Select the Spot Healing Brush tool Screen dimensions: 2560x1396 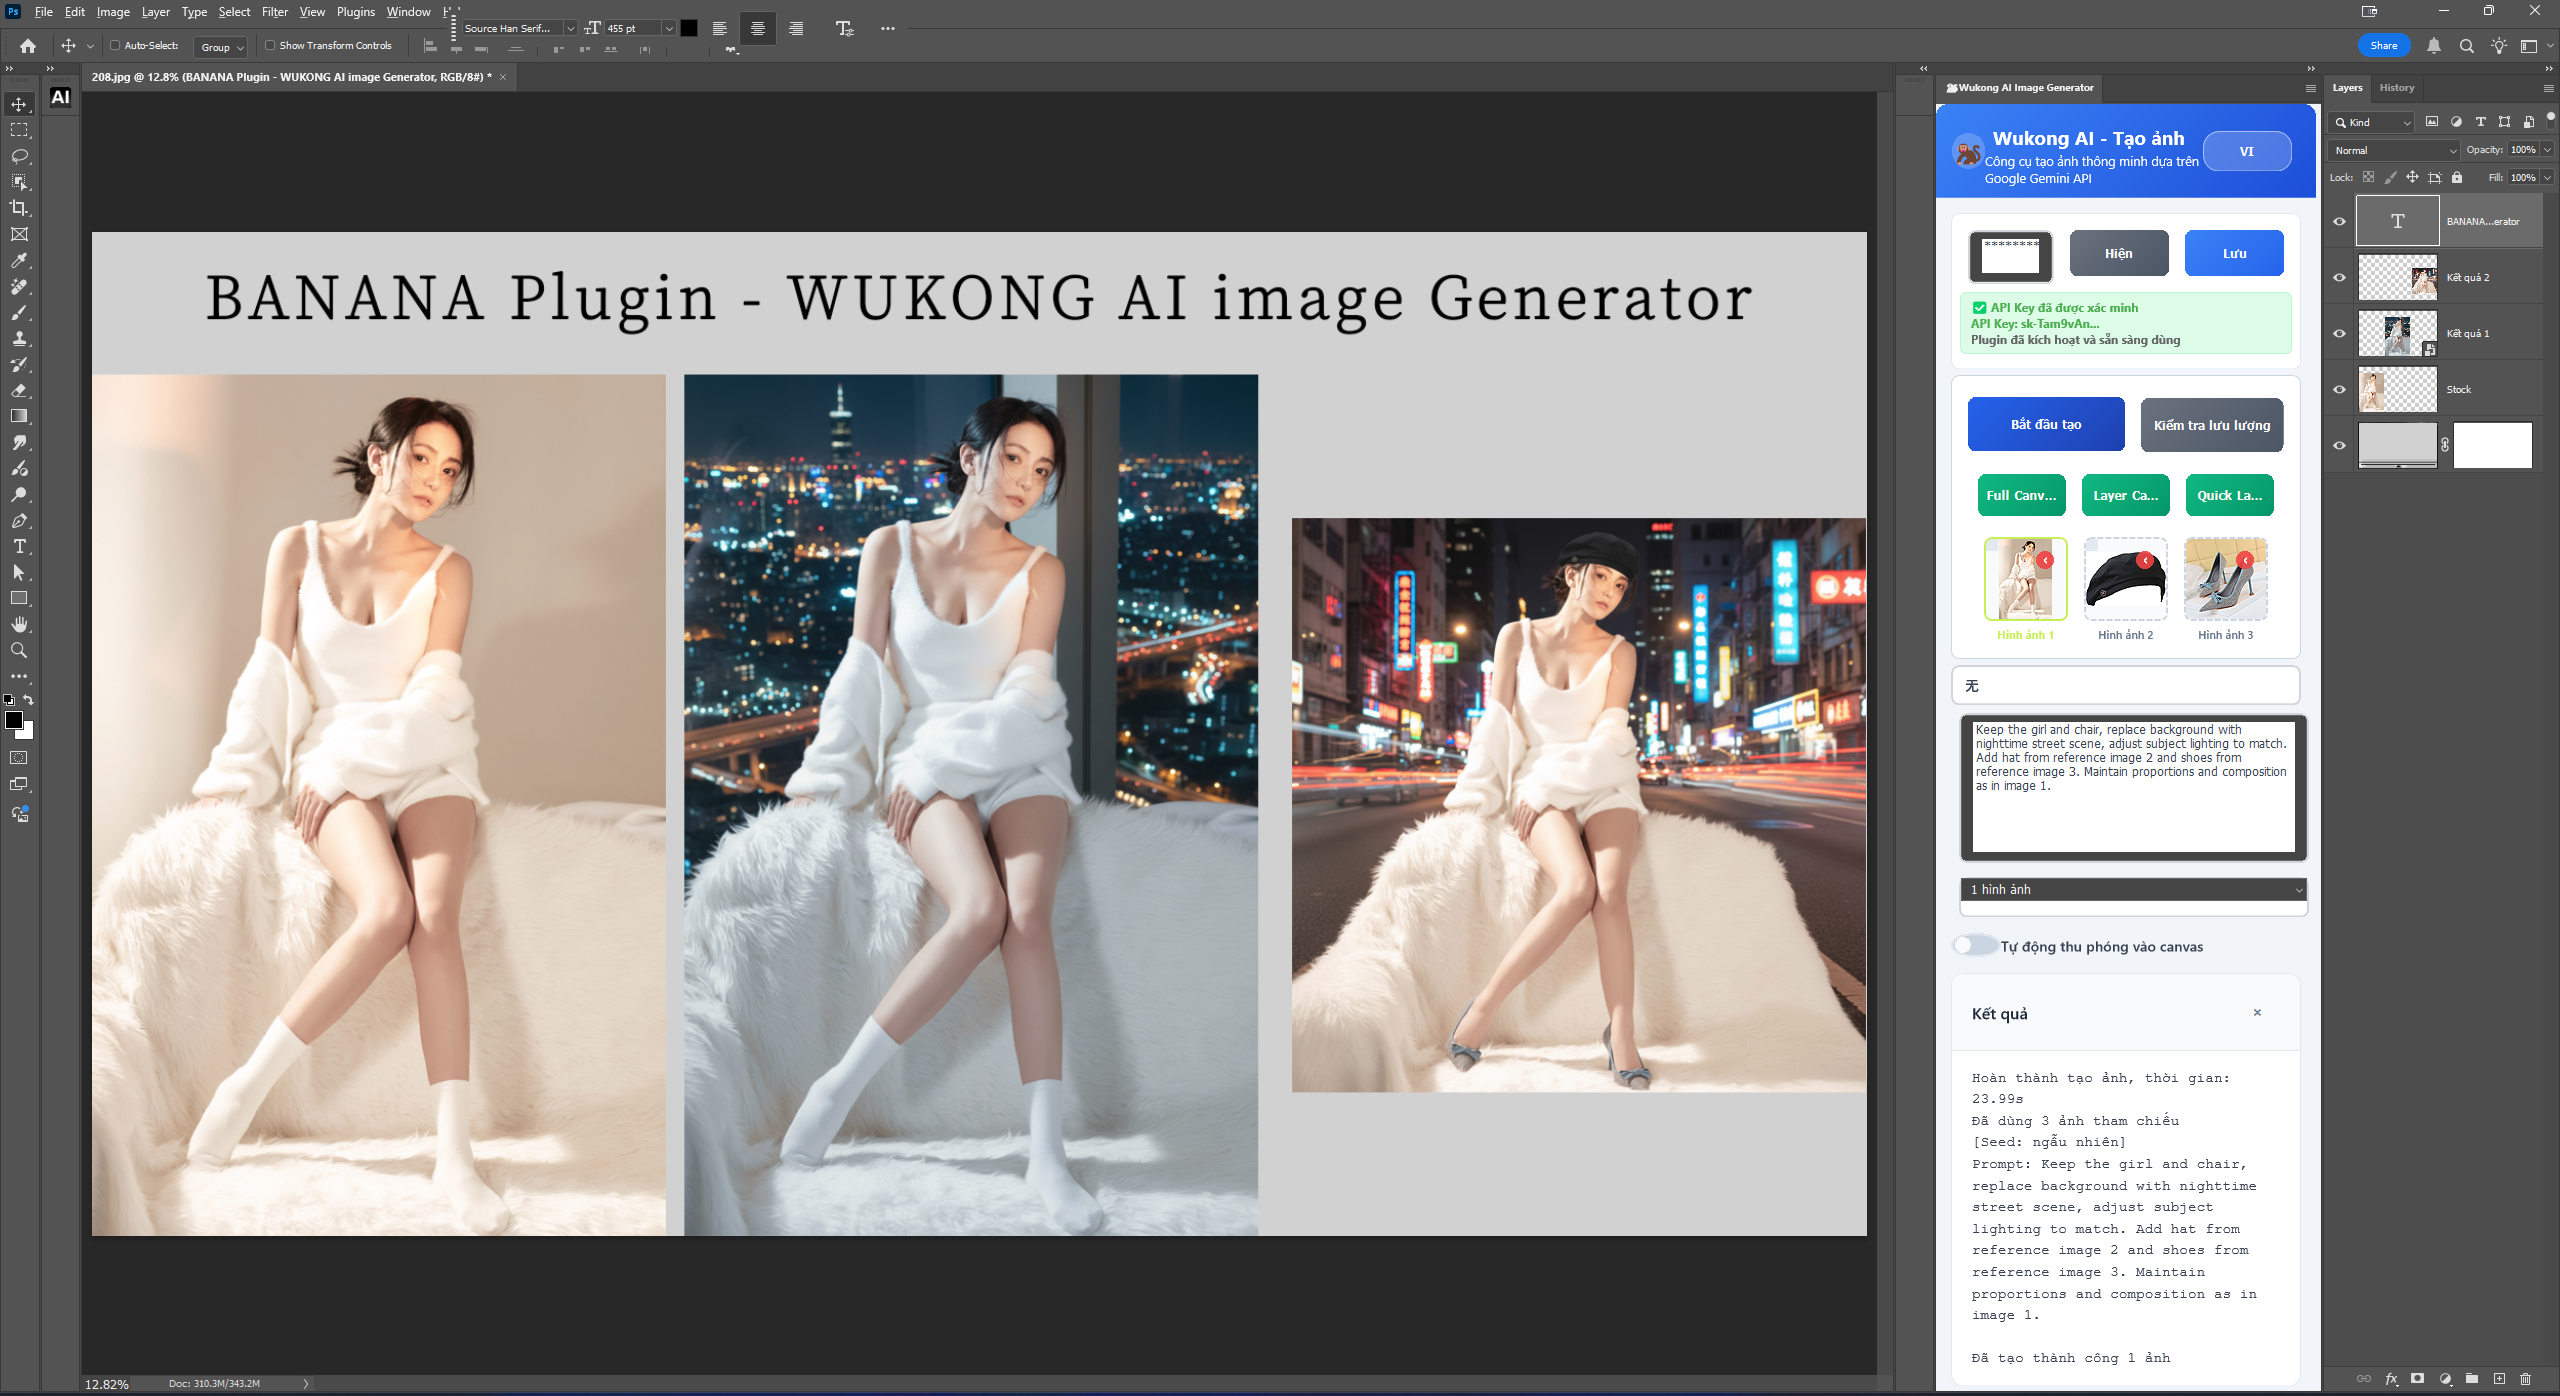(19, 286)
